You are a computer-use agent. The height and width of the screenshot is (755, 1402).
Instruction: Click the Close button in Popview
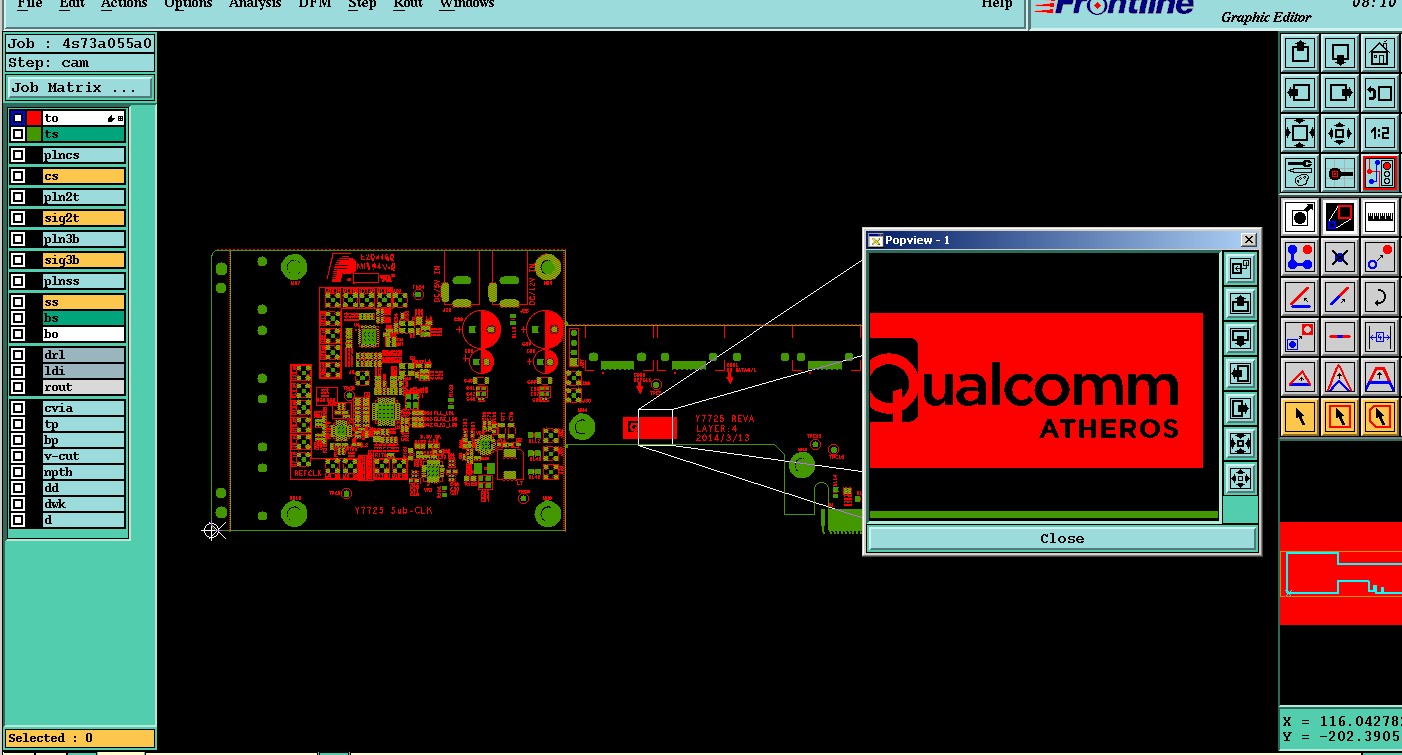pos(1062,538)
